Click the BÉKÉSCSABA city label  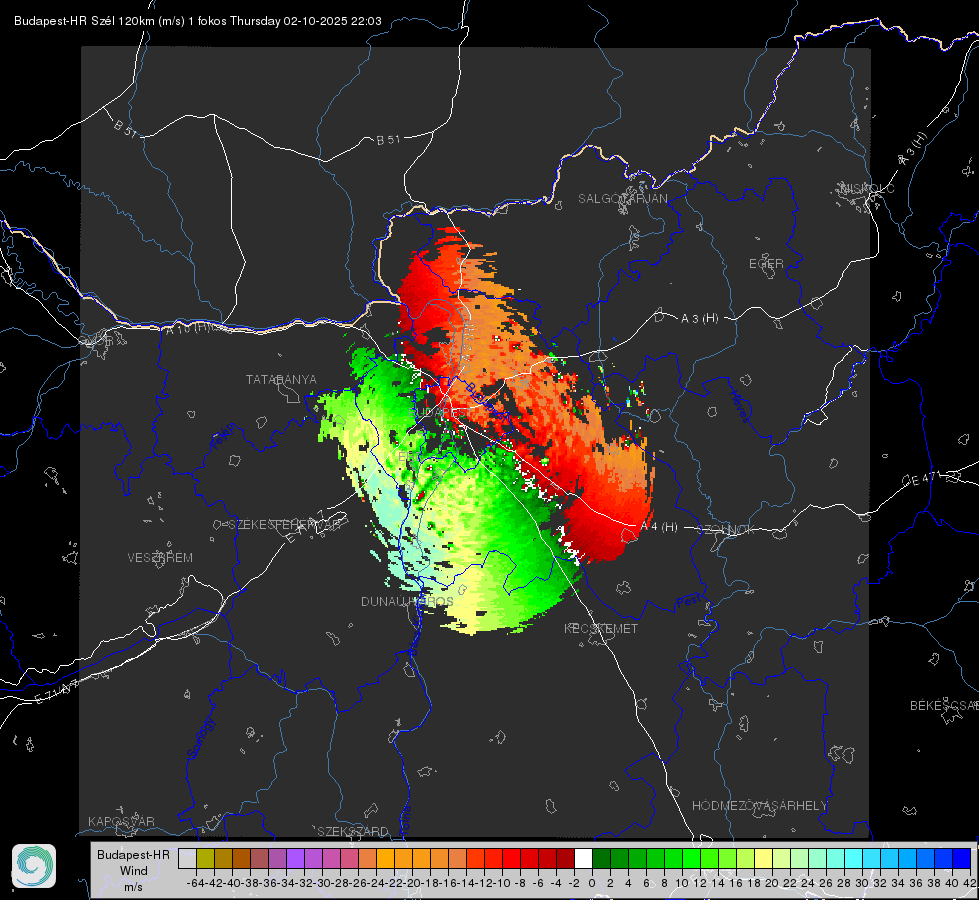(x=944, y=705)
